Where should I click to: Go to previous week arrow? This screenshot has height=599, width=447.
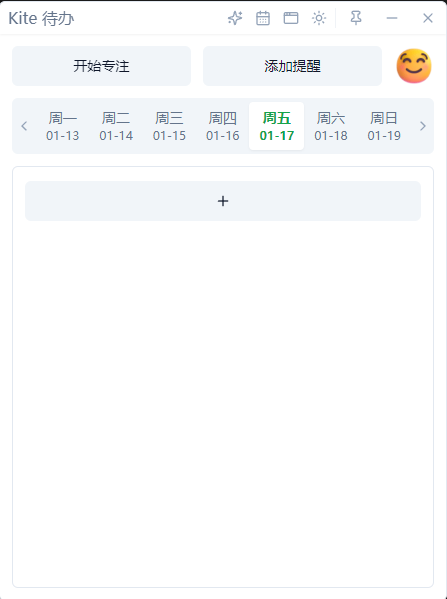[x=24, y=126]
